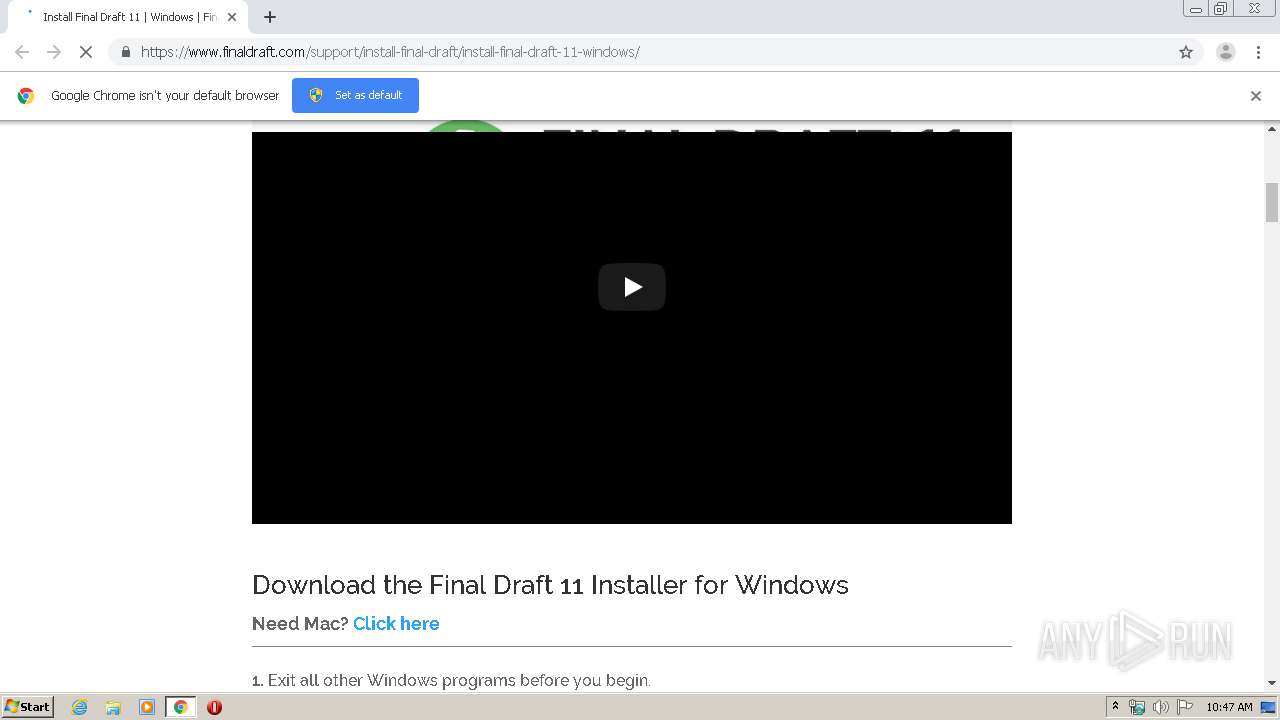Stop loading the page
This screenshot has height=720, width=1280.
tap(86, 52)
